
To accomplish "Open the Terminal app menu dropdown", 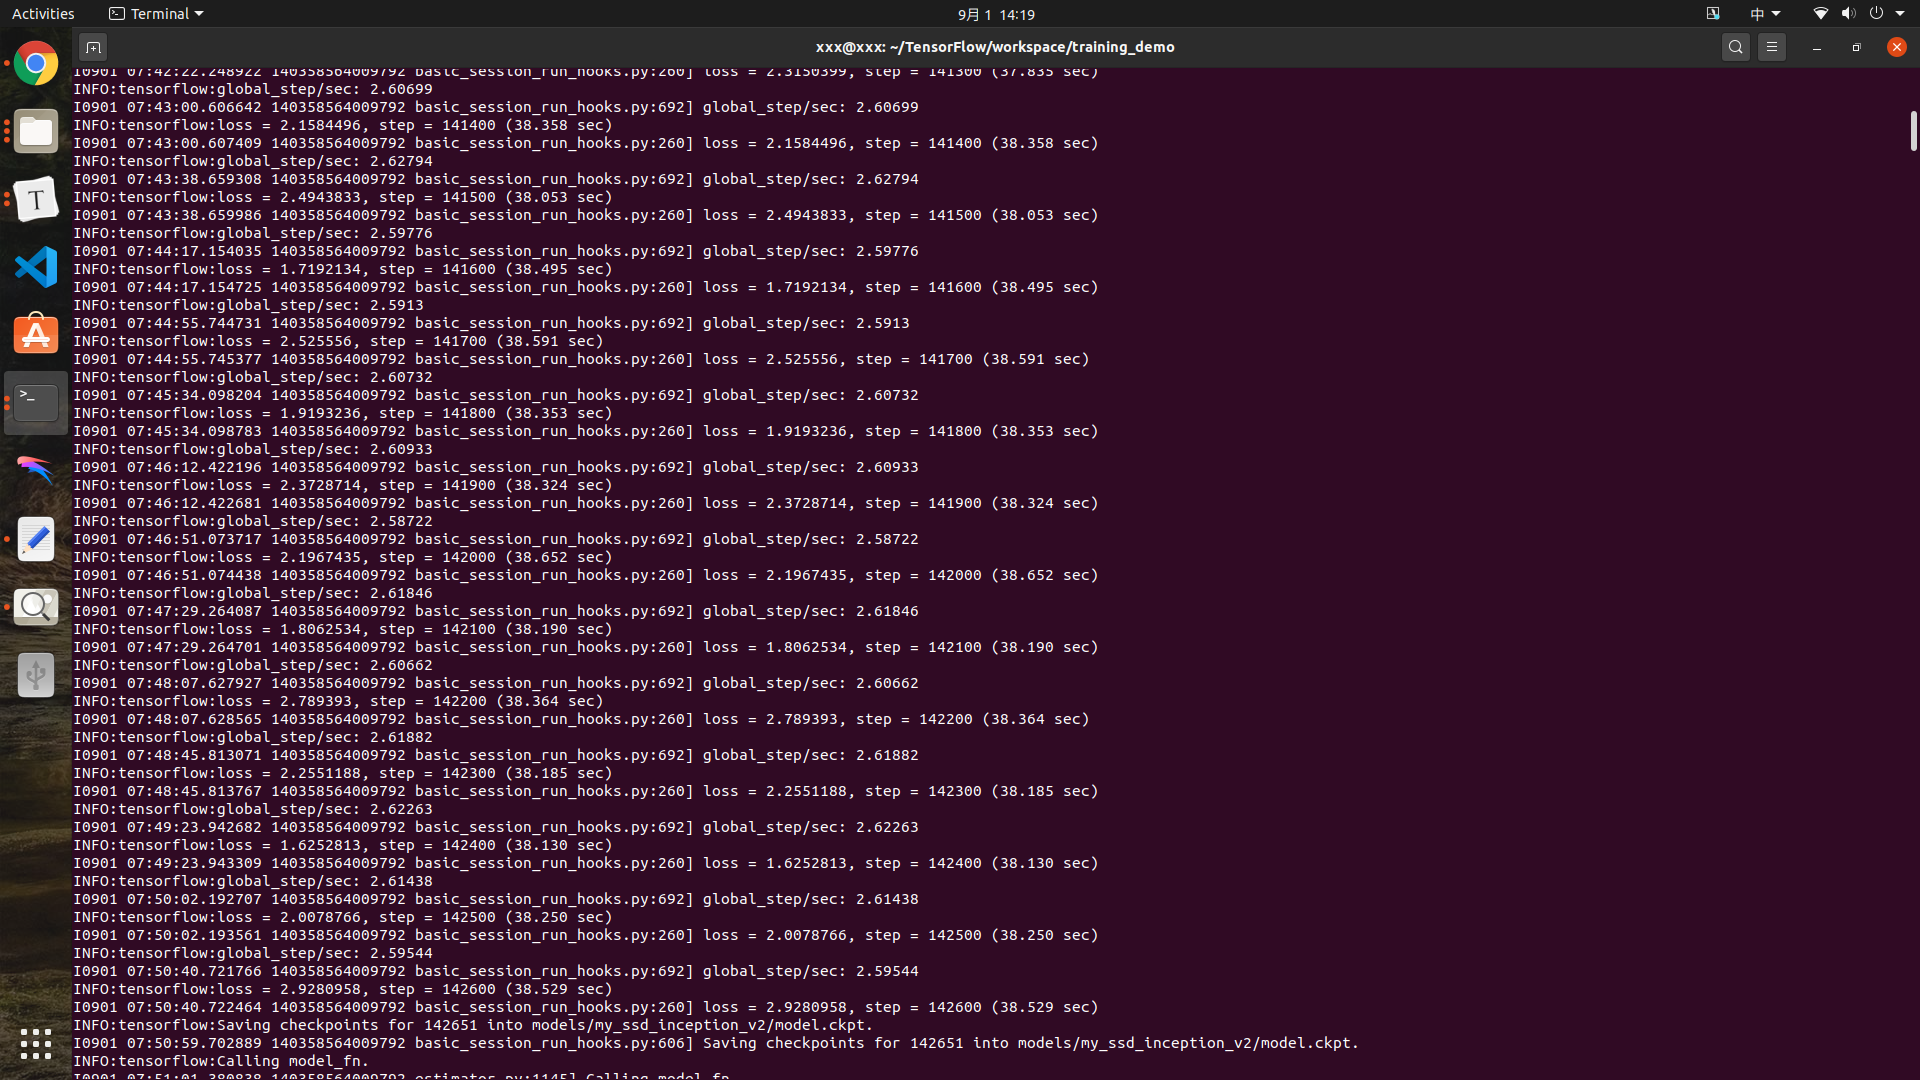I will tap(156, 14).
